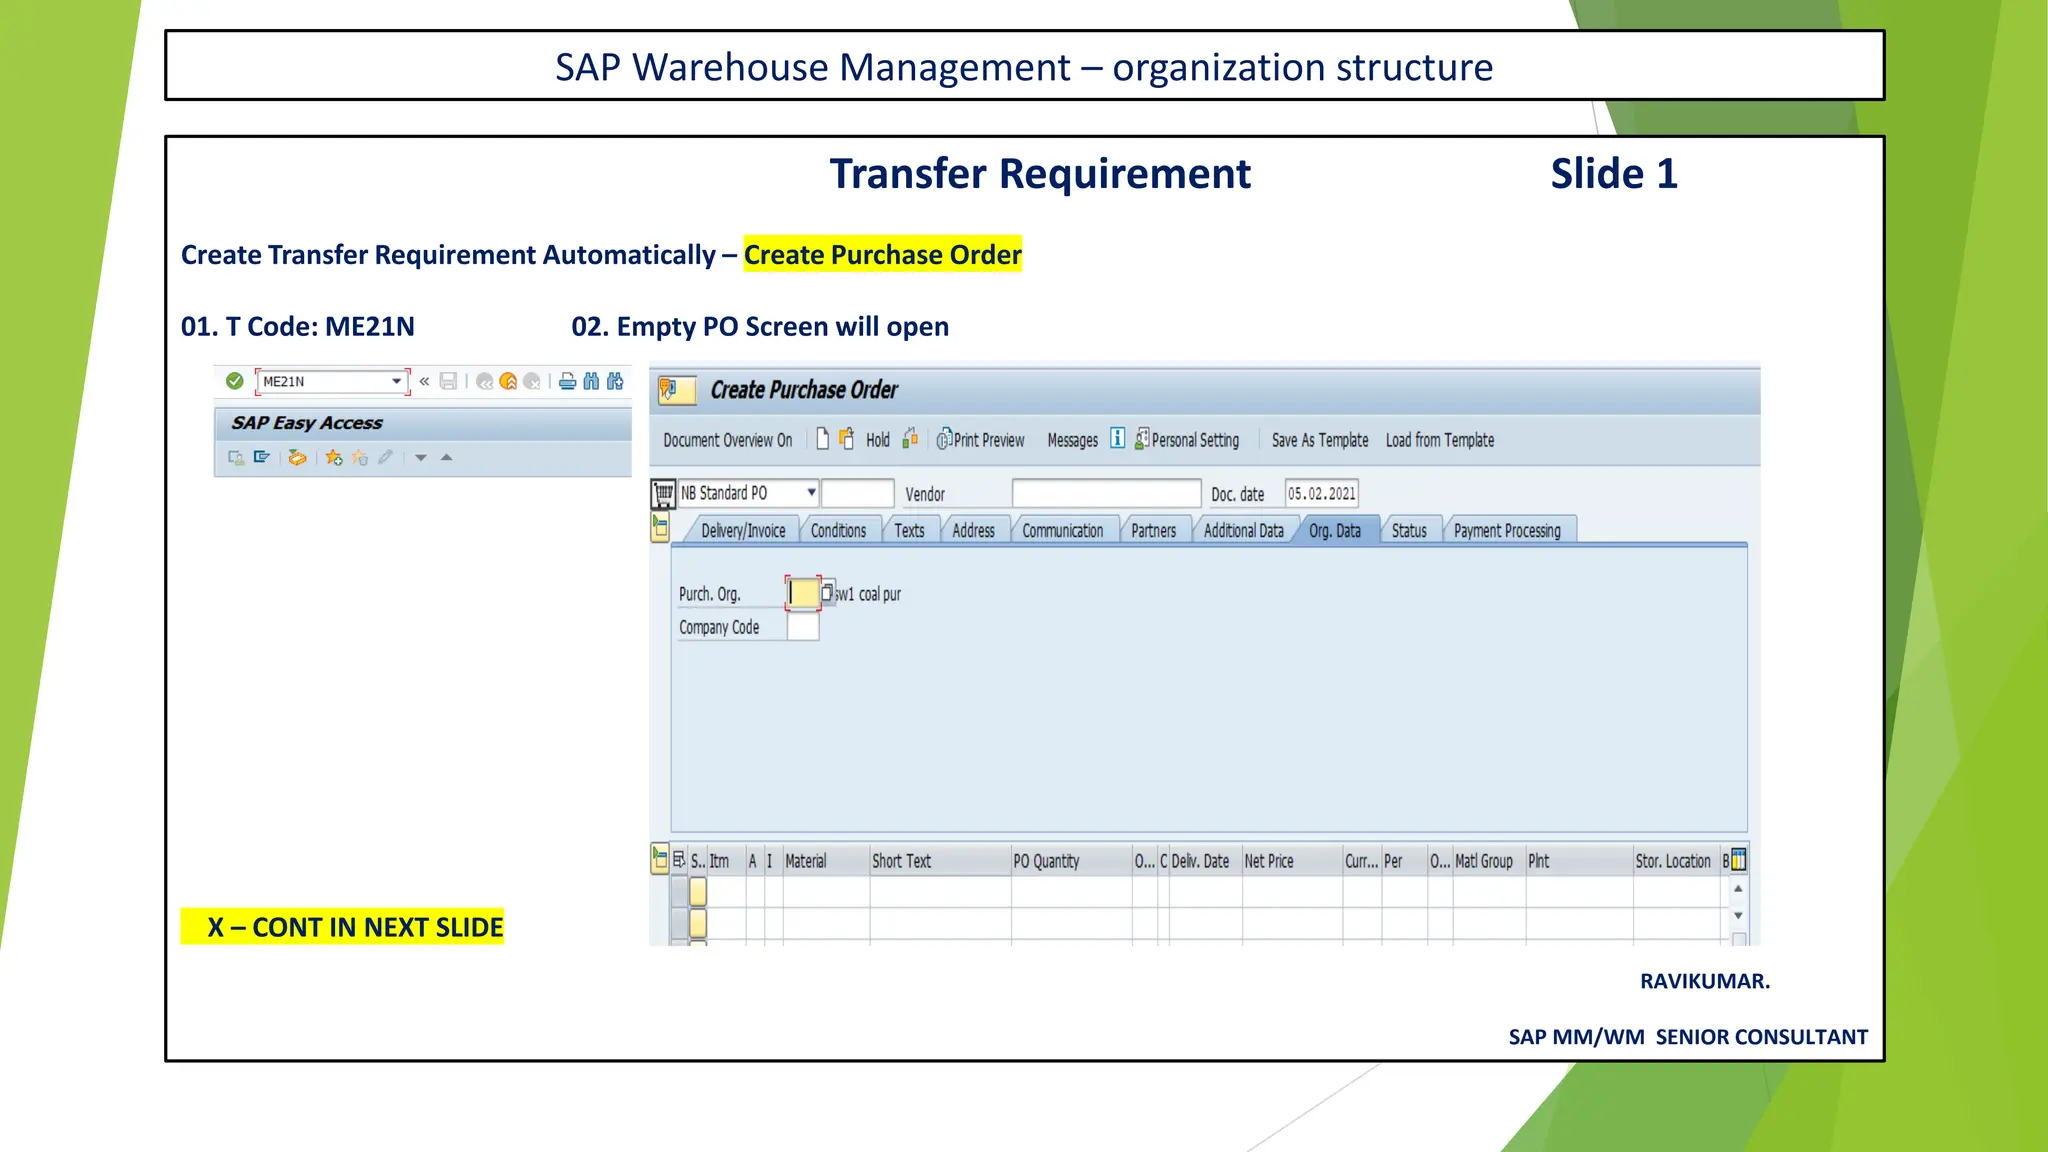Click the Material column header

pyautogui.click(x=826, y=861)
